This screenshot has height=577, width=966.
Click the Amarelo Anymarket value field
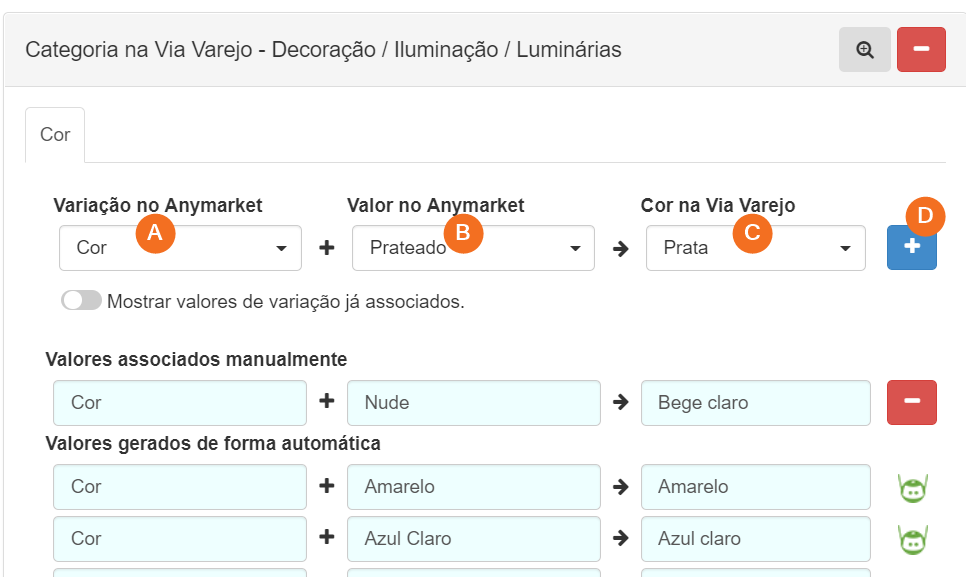click(474, 487)
